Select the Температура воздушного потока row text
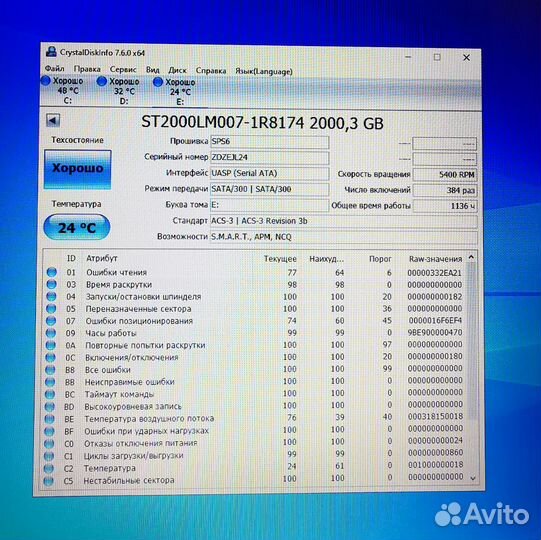The image size is (541, 540). (149, 419)
